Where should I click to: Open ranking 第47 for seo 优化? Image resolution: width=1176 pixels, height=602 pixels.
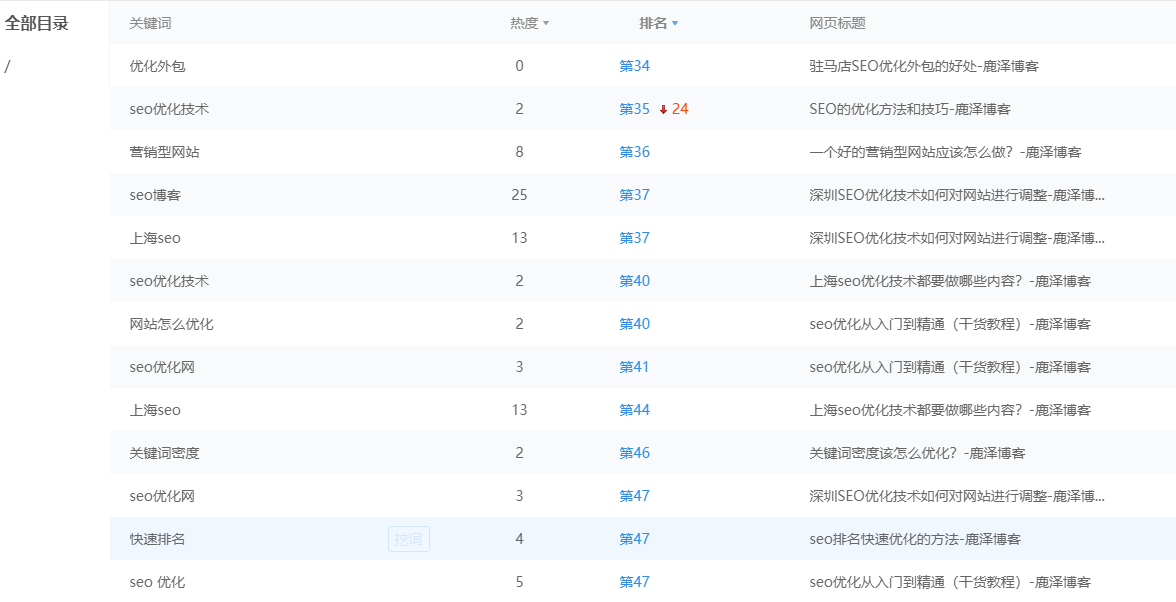tap(634, 582)
